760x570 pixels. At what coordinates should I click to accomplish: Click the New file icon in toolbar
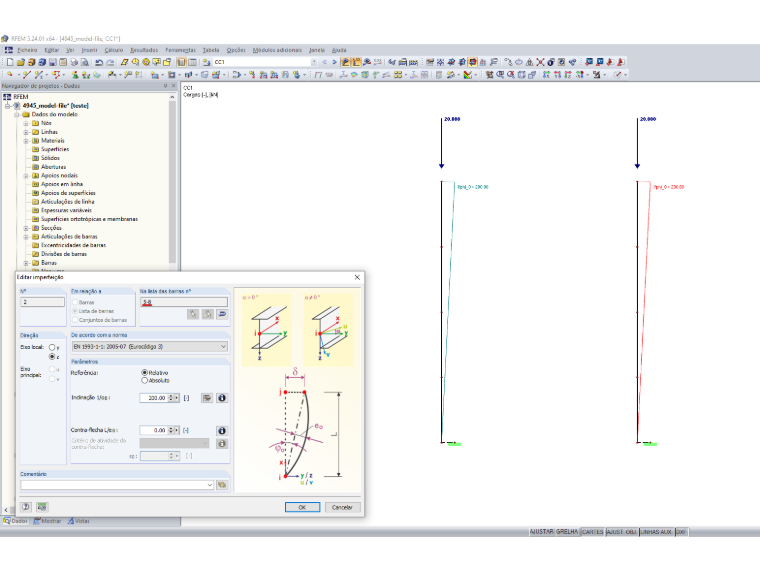tap(10, 62)
